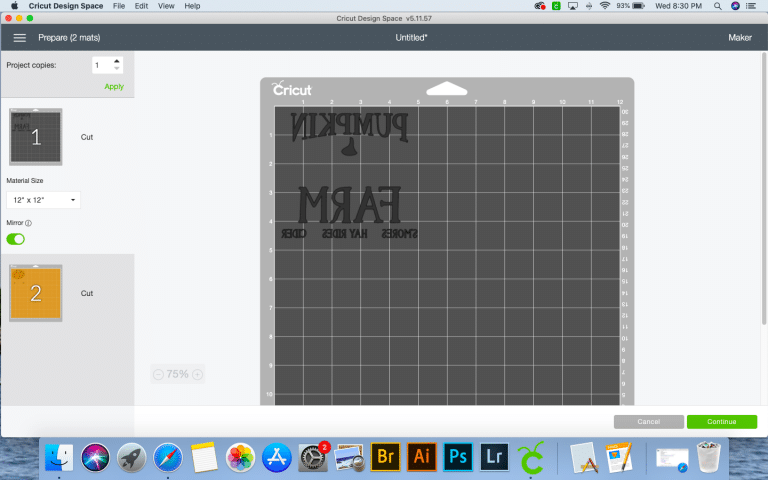Click the Untitled* project name
Screen dimensions: 768x480
tap(411, 38)
